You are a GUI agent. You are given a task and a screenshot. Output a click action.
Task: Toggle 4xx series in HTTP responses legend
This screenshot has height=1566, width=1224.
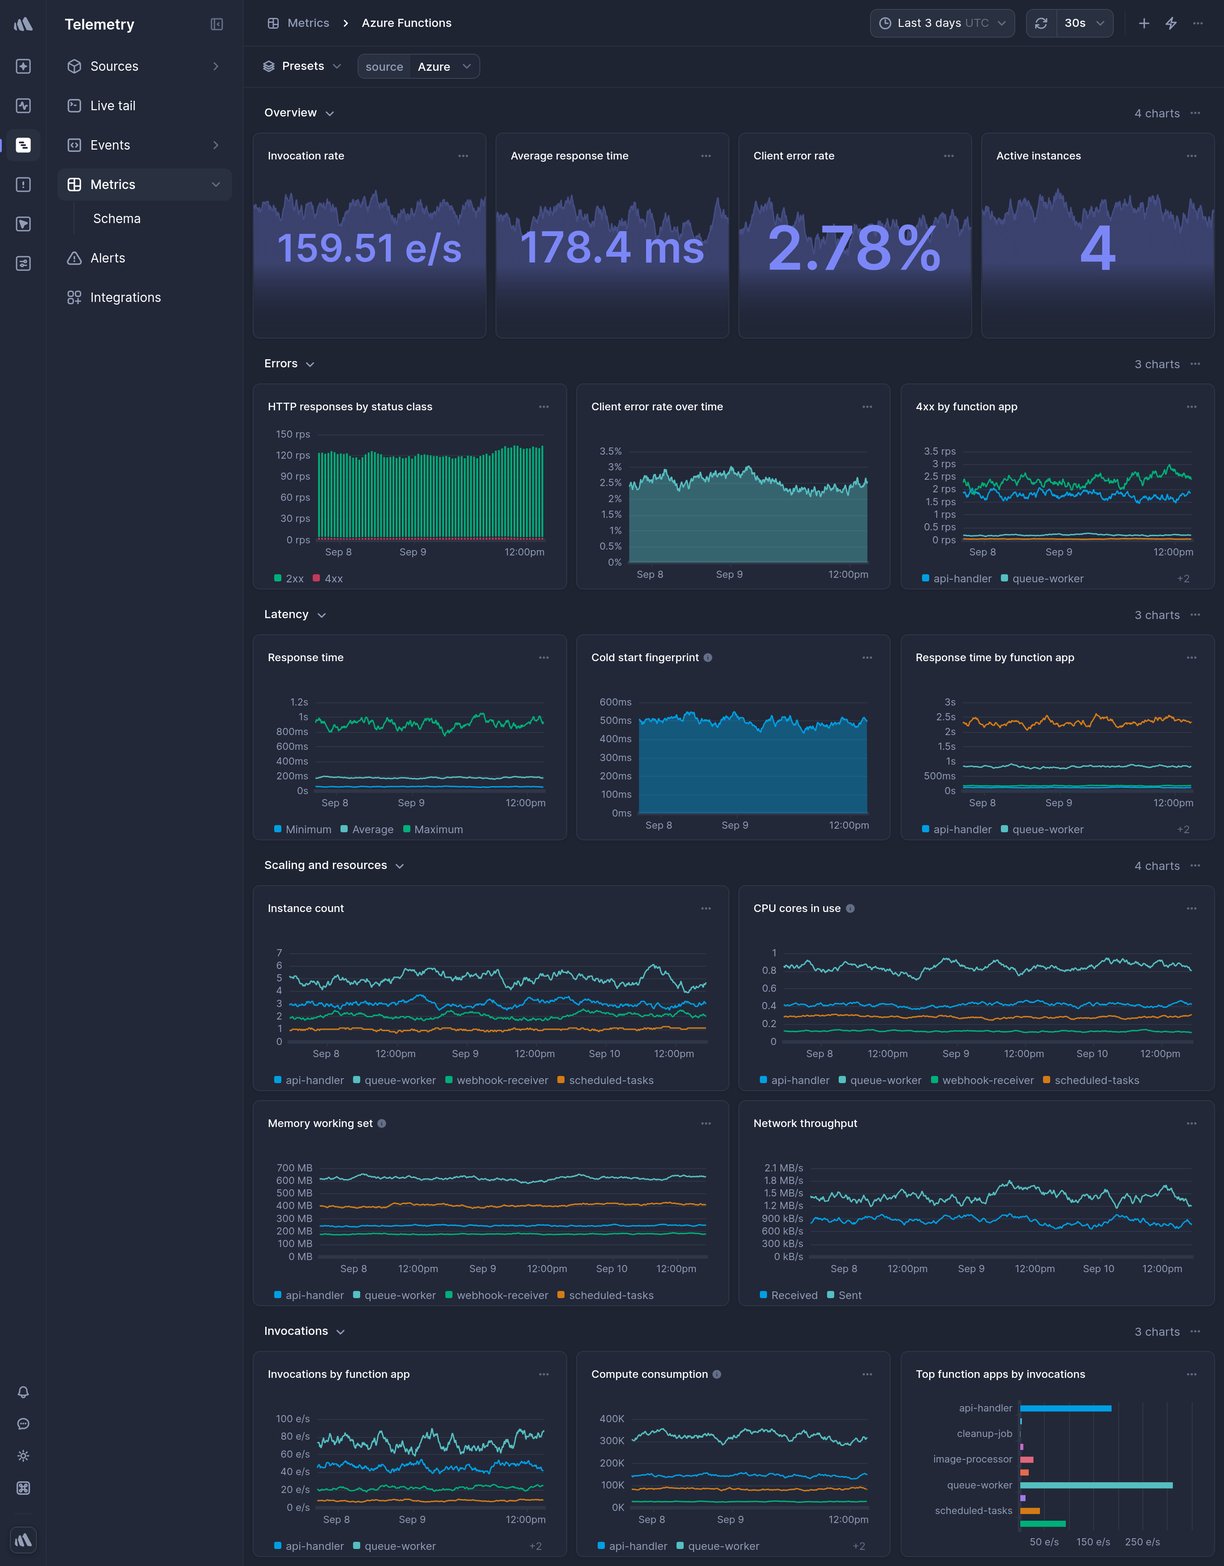pos(328,579)
